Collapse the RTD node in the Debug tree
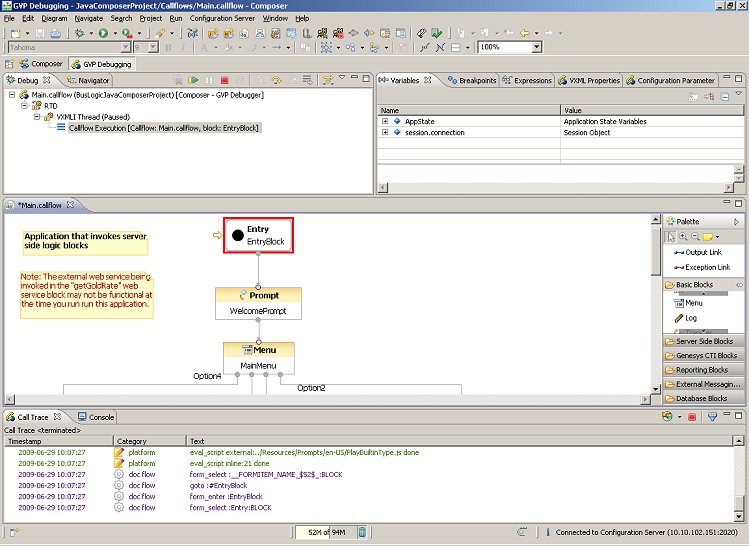749x546 pixels. [23, 105]
